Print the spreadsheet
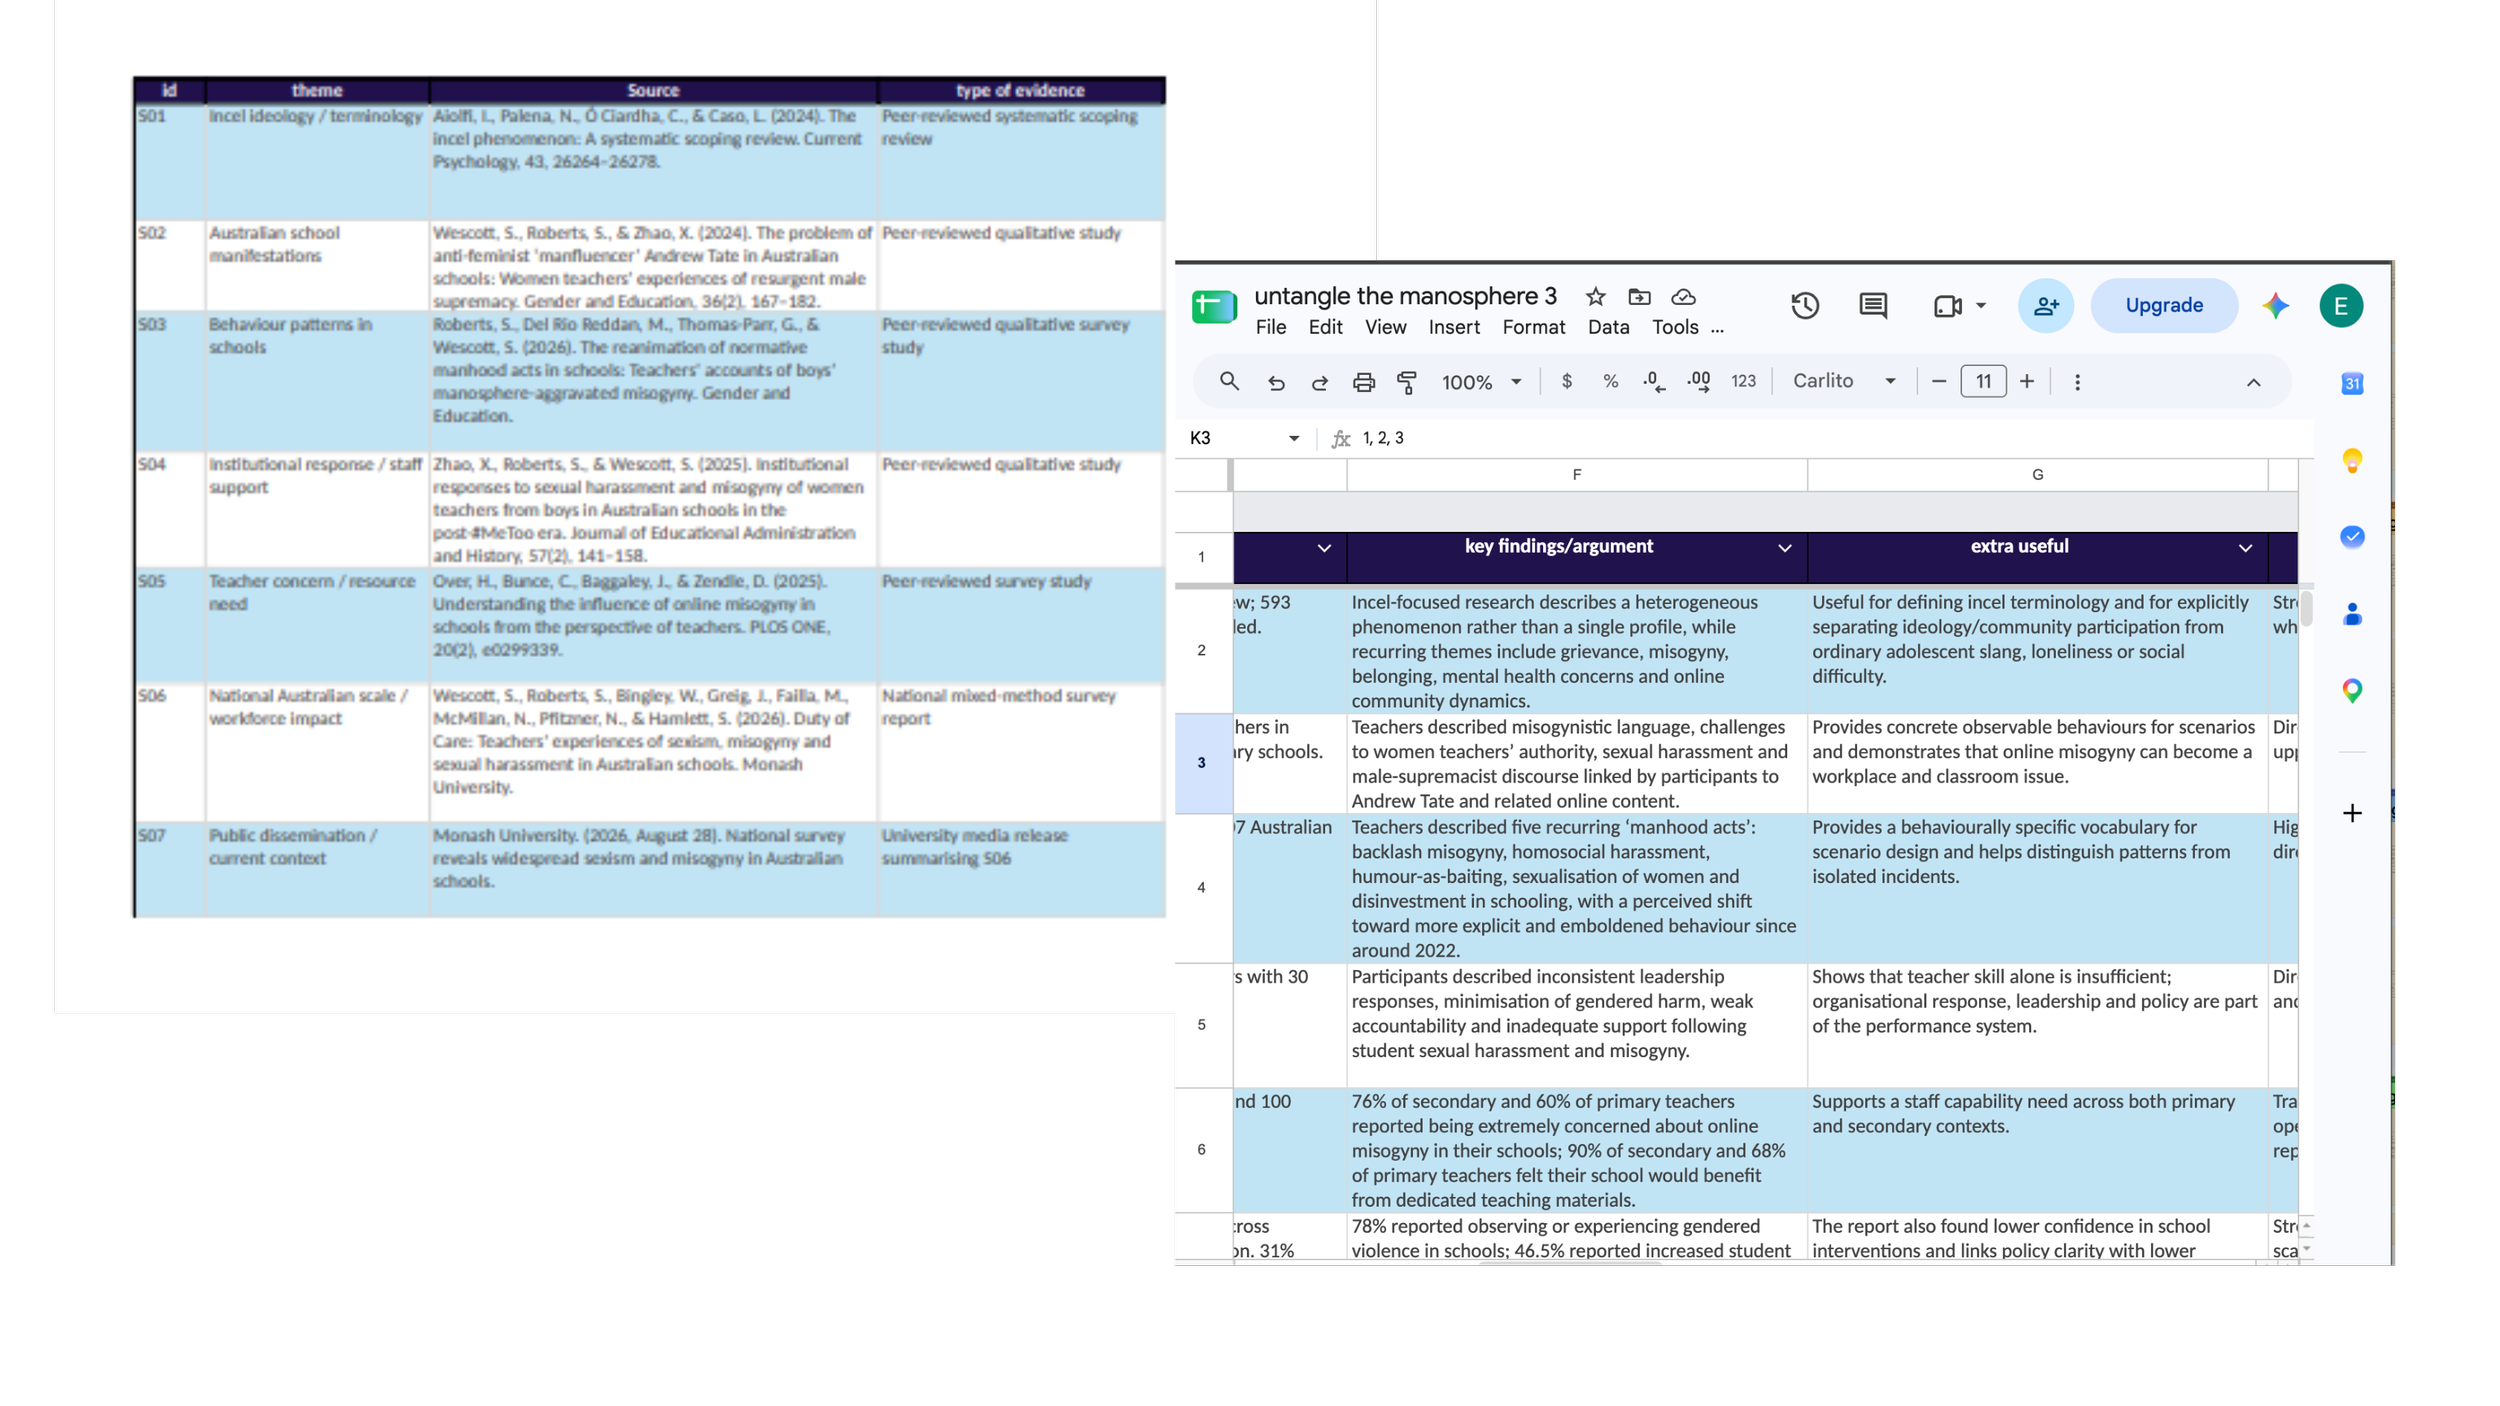This screenshot has width=2500, height=1406. point(1363,382)
